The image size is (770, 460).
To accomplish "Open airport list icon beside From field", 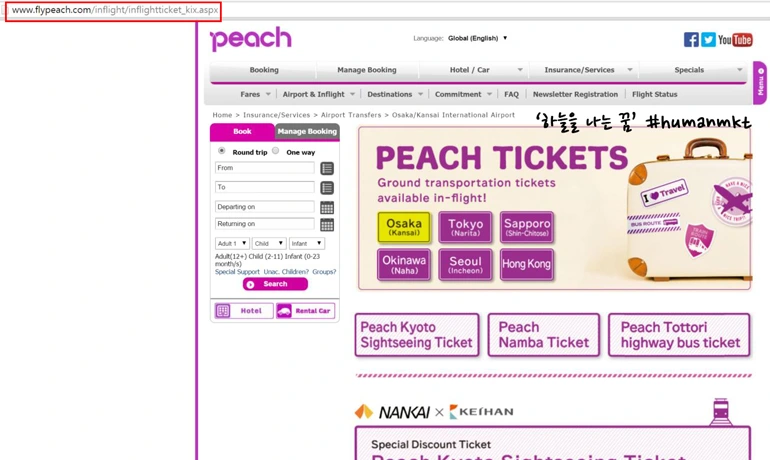I will pos(327,168).
